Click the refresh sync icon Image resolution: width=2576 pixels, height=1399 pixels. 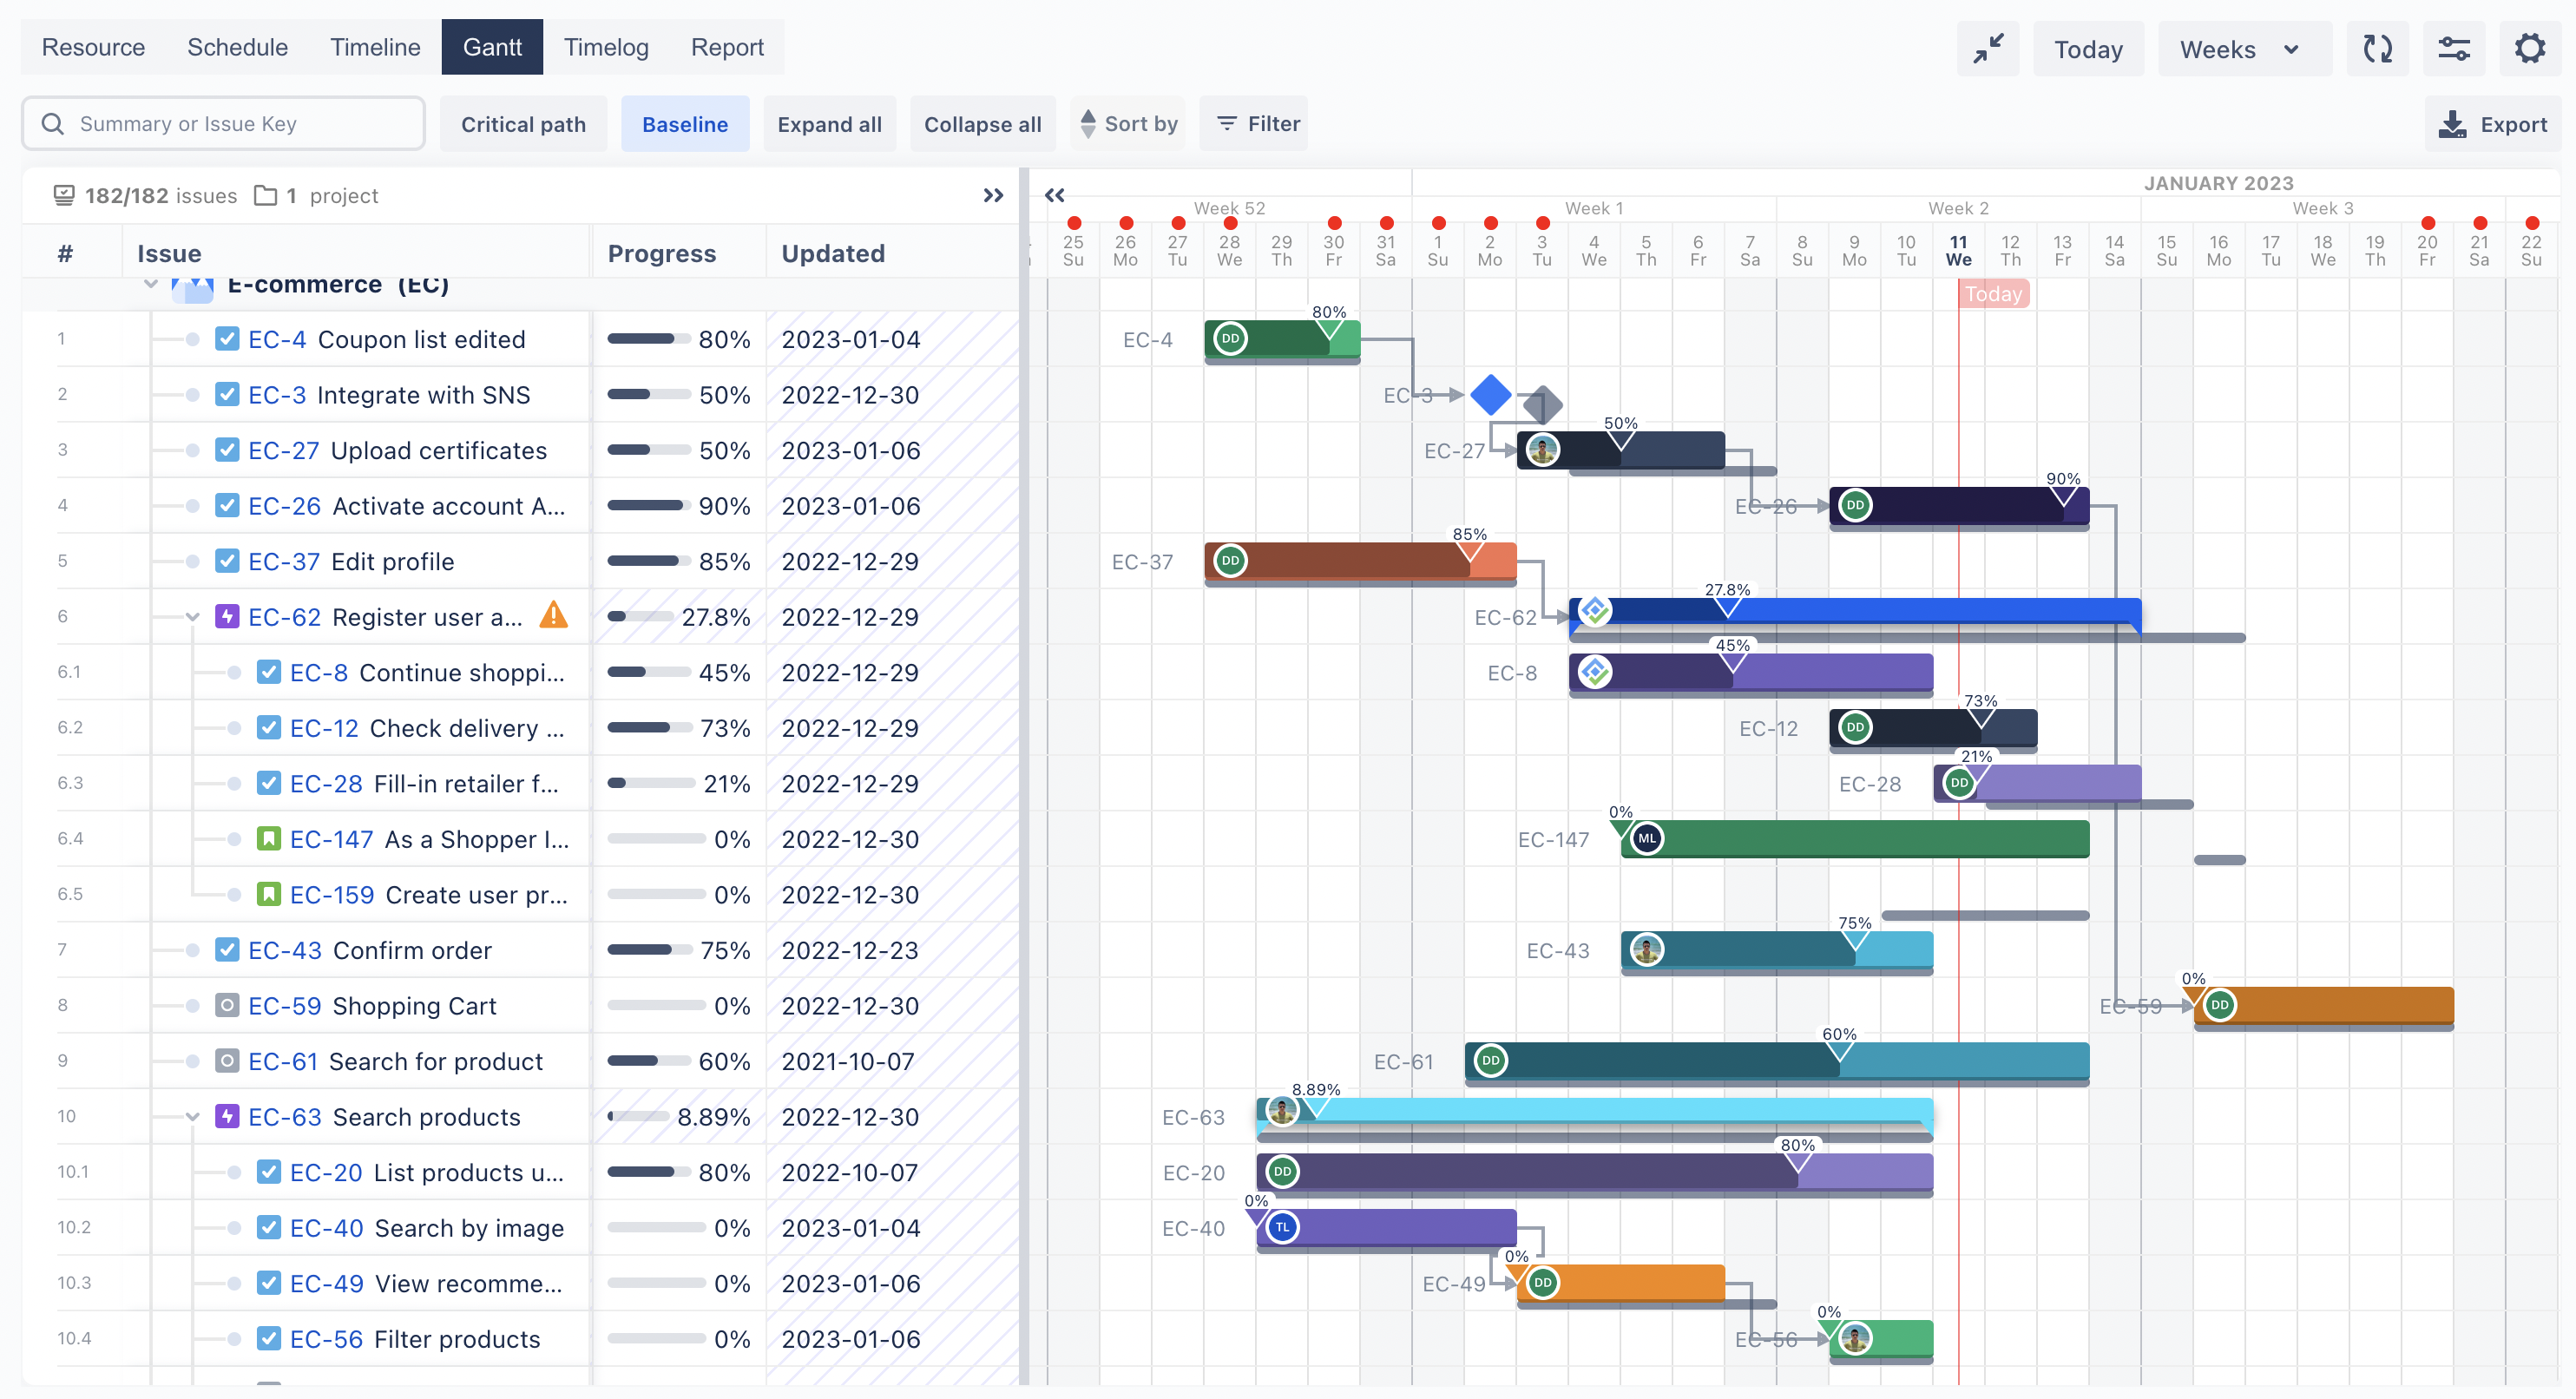2377,48
